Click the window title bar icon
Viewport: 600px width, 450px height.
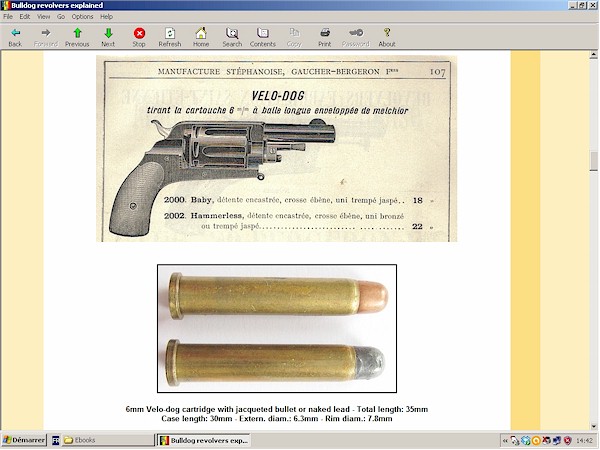tap(5, 5)
